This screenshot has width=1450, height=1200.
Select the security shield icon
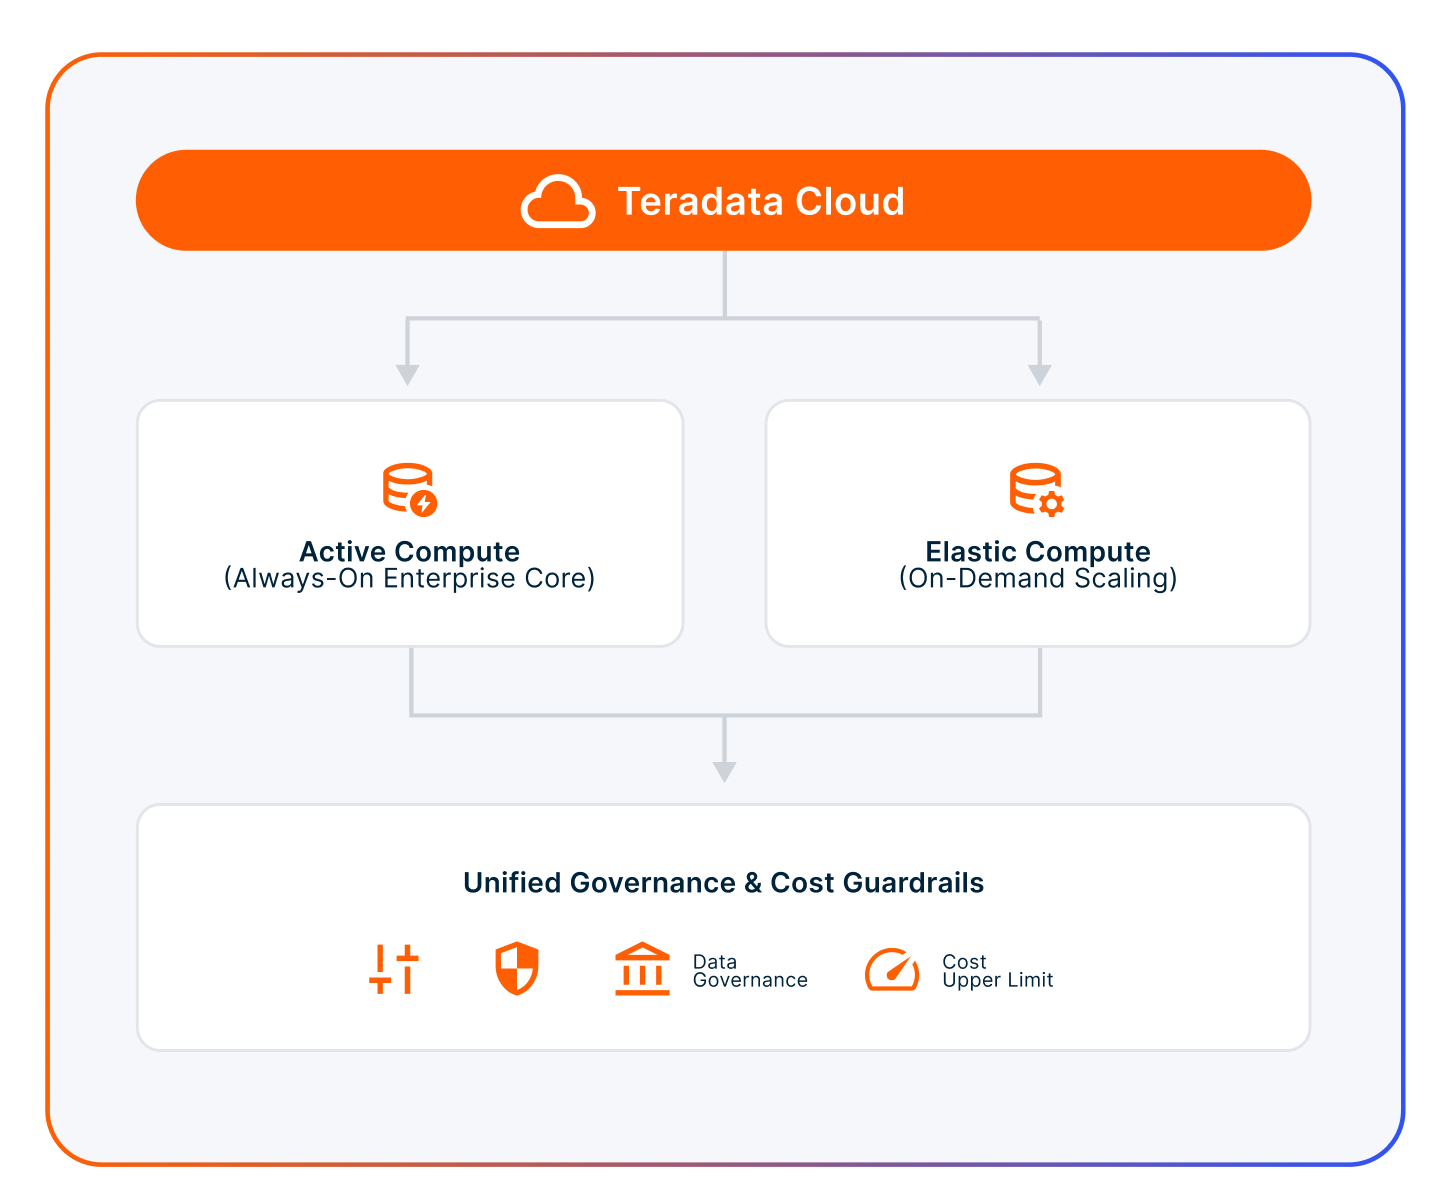click(x=517, y=969)
